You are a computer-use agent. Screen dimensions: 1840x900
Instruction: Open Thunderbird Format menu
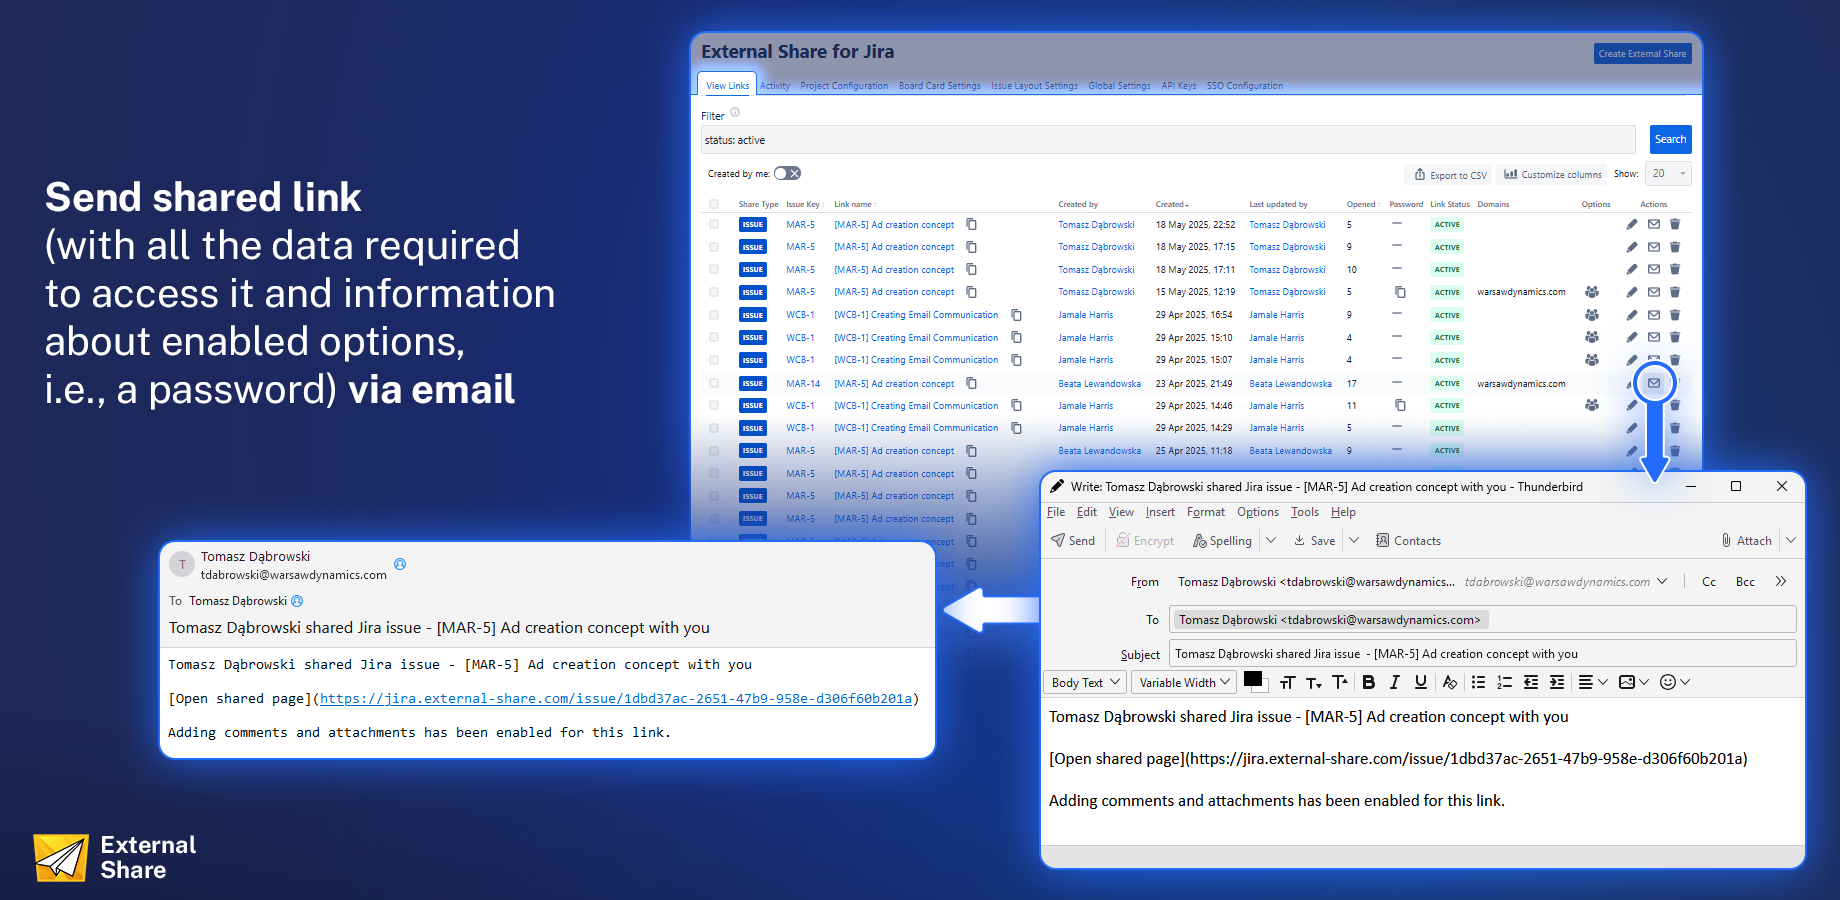pos(1206,512)
